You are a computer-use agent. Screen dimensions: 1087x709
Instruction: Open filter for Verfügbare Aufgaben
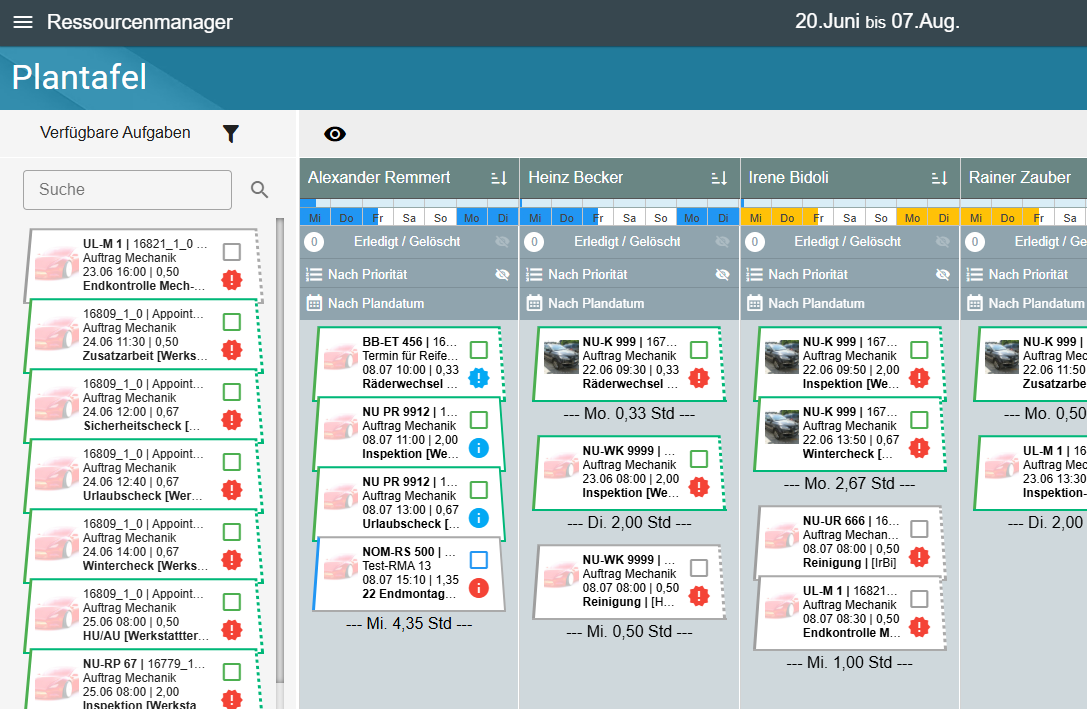click(x=231, y=133)
